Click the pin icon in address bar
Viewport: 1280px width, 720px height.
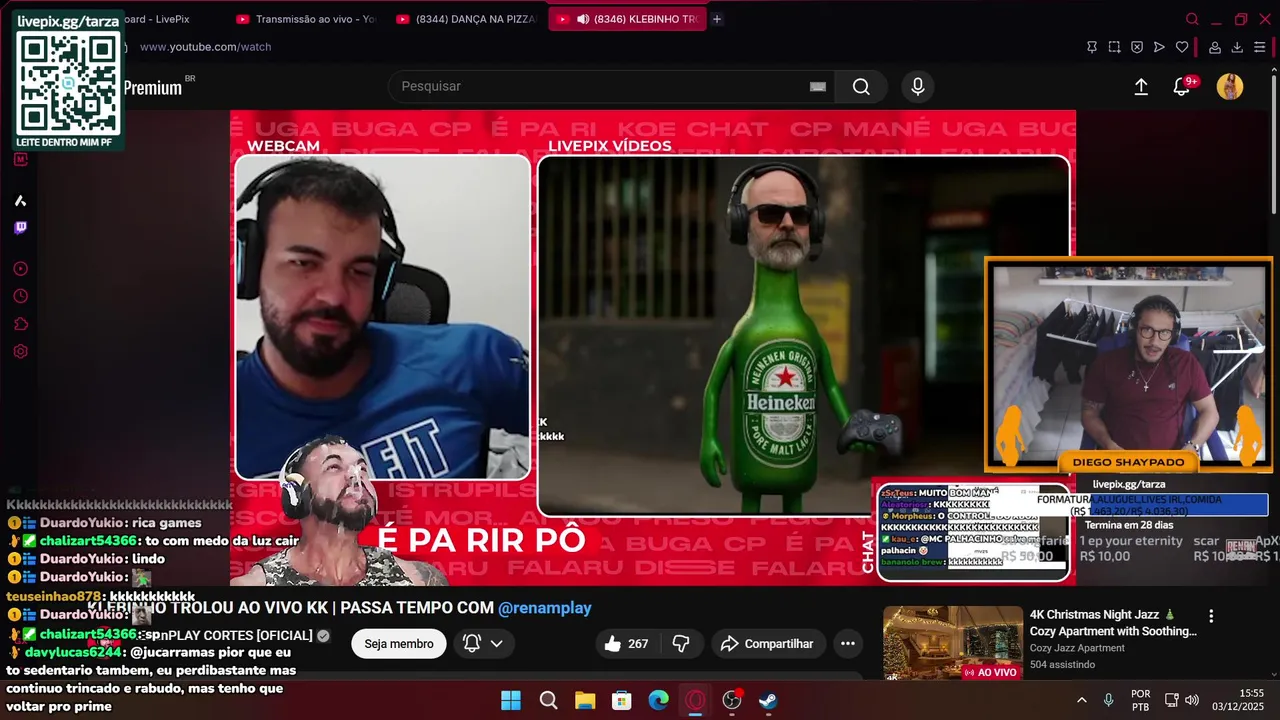point(1091,47)
